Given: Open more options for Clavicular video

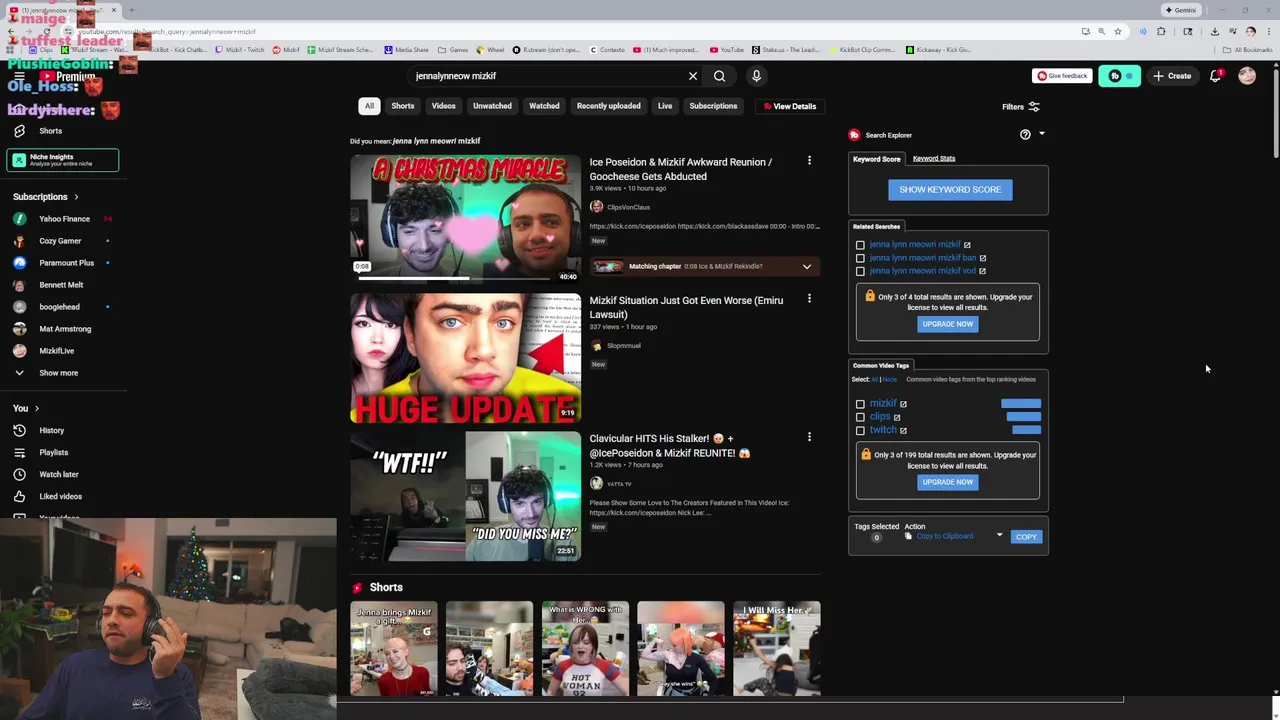Looking at the screenshot, I should pos(809,437).
